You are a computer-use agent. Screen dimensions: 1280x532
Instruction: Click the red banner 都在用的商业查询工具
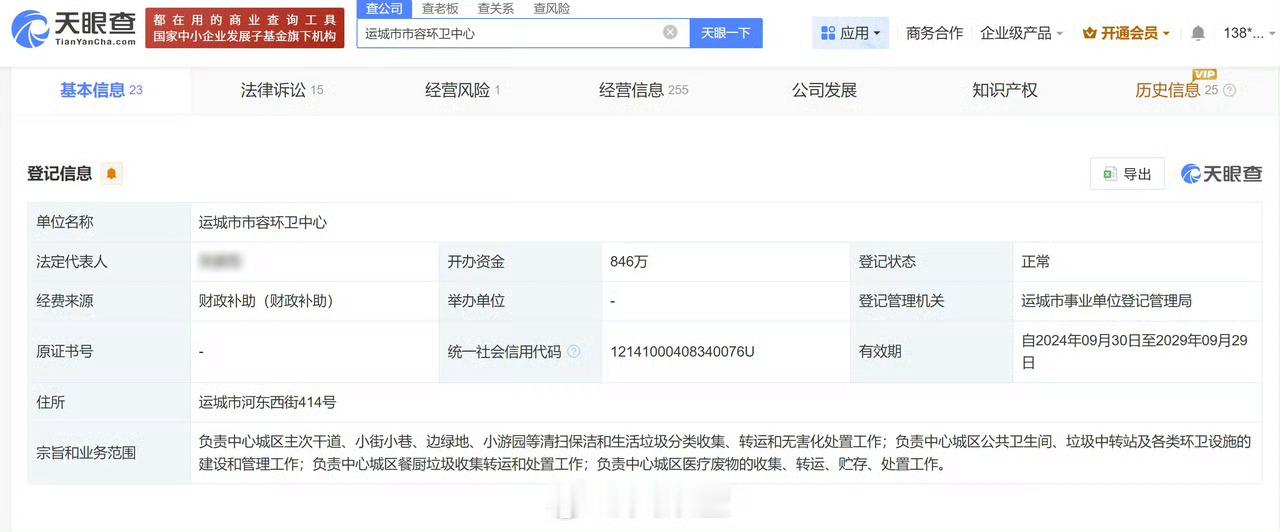click(245, 28)
